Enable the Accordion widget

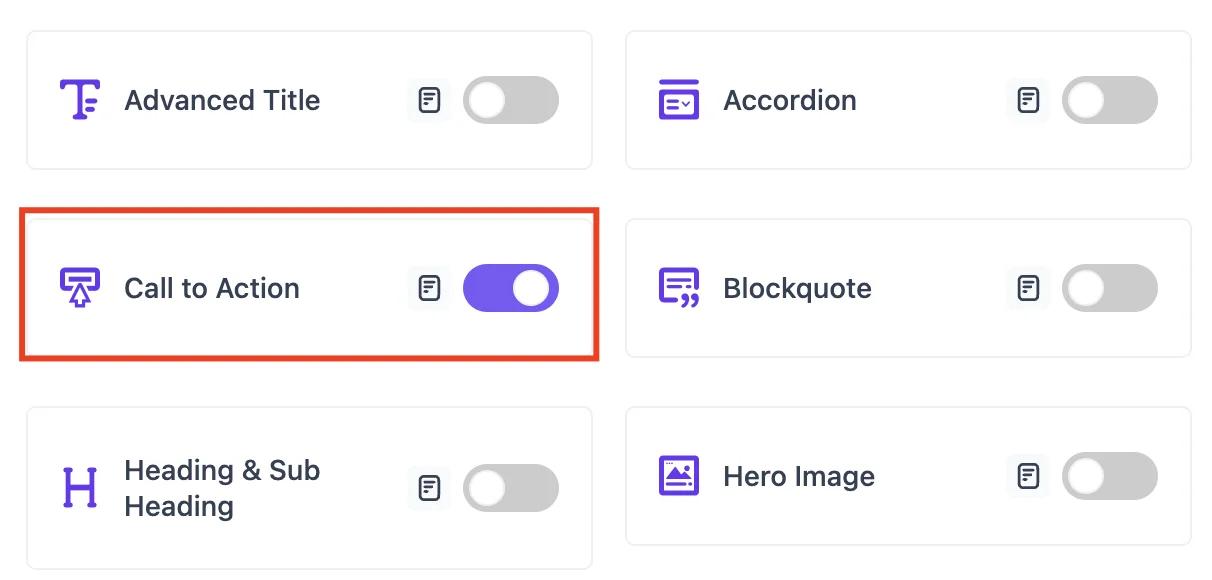(x=1109, y=99)
